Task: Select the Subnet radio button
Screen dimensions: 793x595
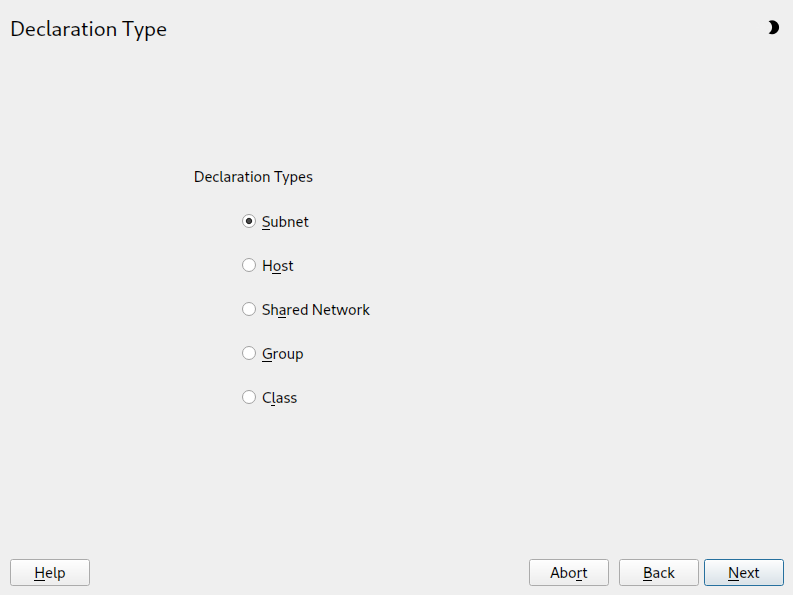Action: tap(249, 222)
